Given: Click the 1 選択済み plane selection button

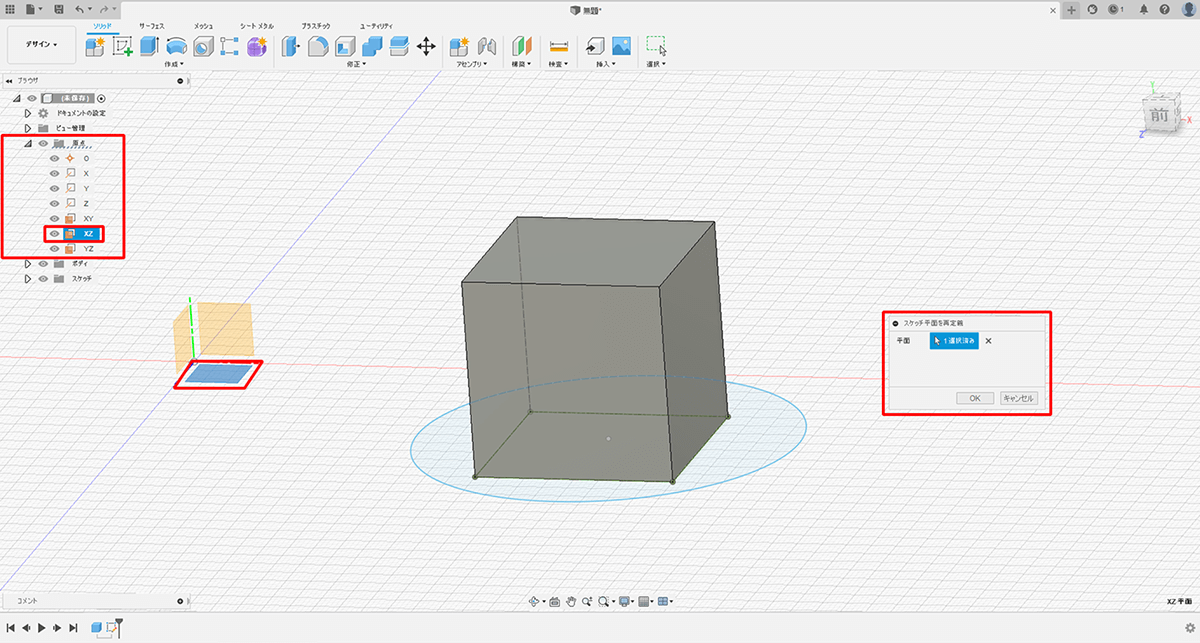Looking at the screenshot, I should (954, 341).
